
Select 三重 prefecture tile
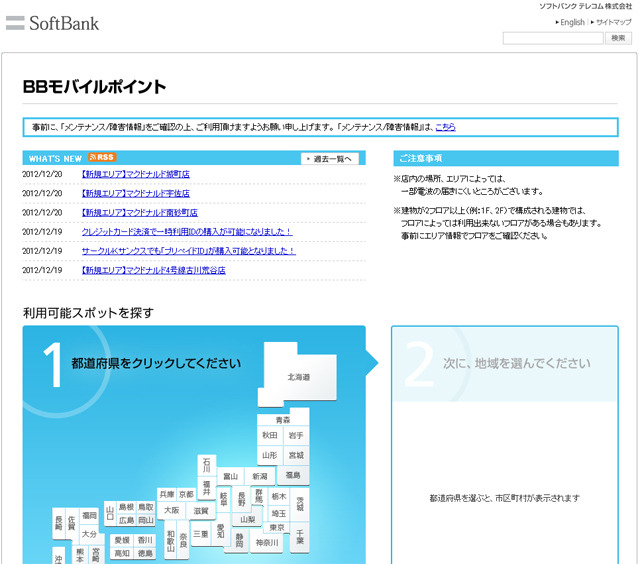[200, 534]
